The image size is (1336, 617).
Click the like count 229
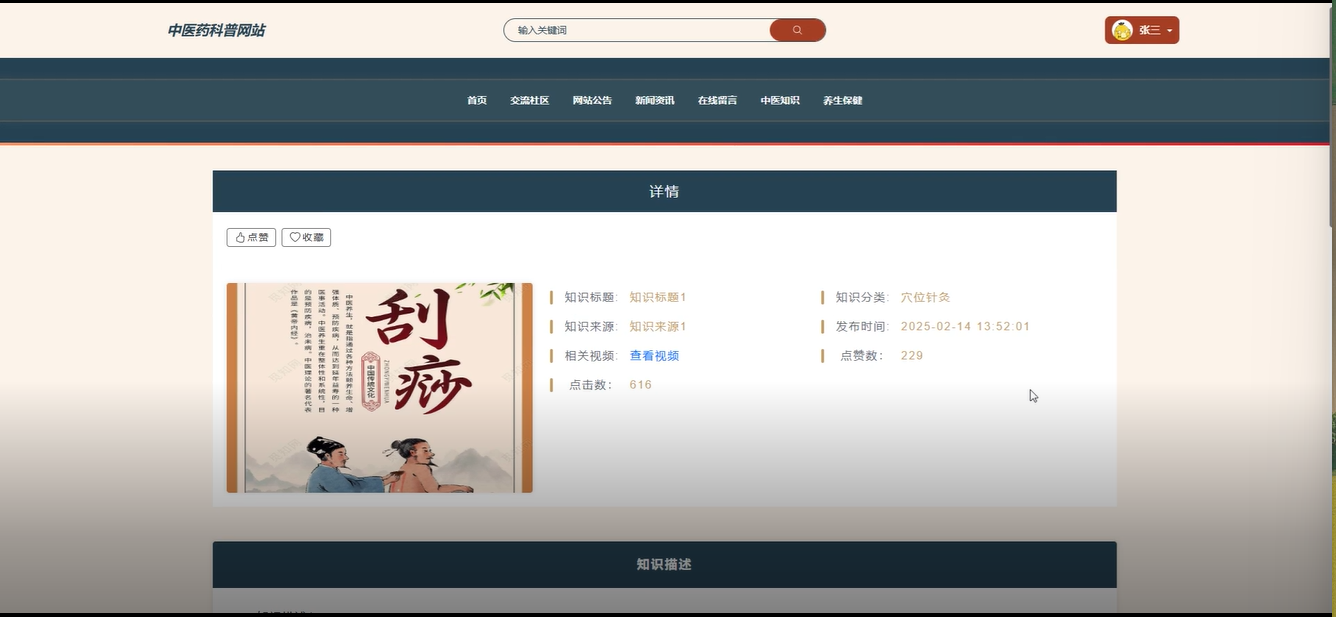point(911,355)
